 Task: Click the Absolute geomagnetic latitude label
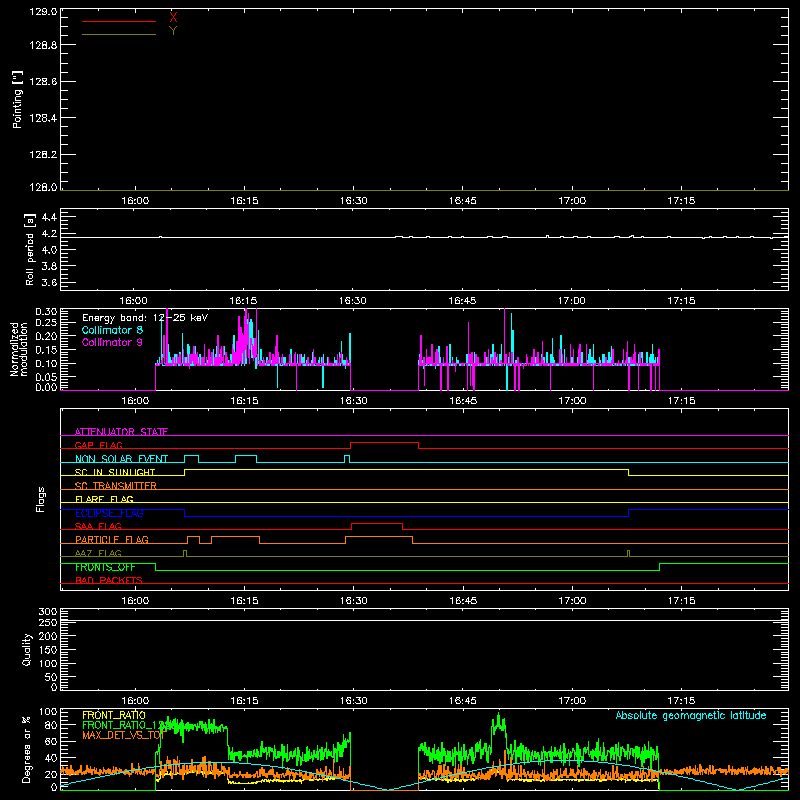point(691,715)
